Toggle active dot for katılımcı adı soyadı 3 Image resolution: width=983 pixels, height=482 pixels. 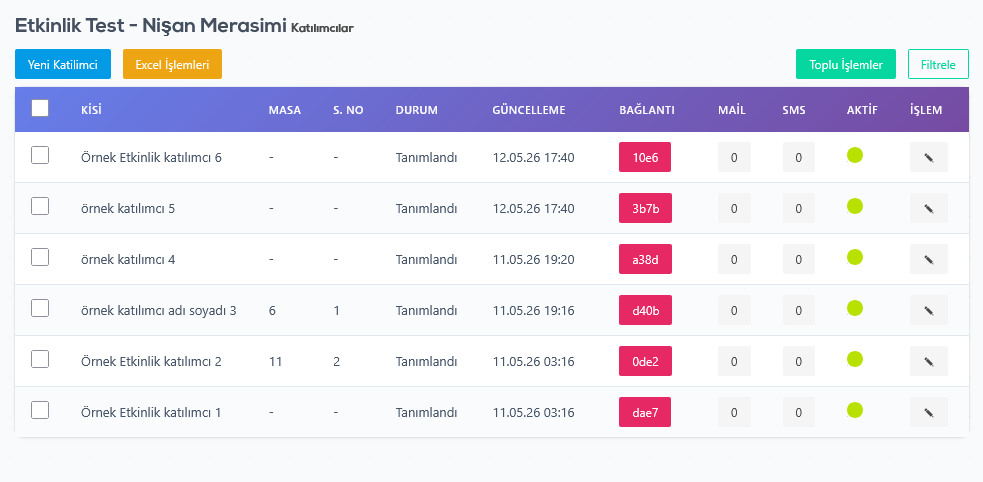click(854, 308)
